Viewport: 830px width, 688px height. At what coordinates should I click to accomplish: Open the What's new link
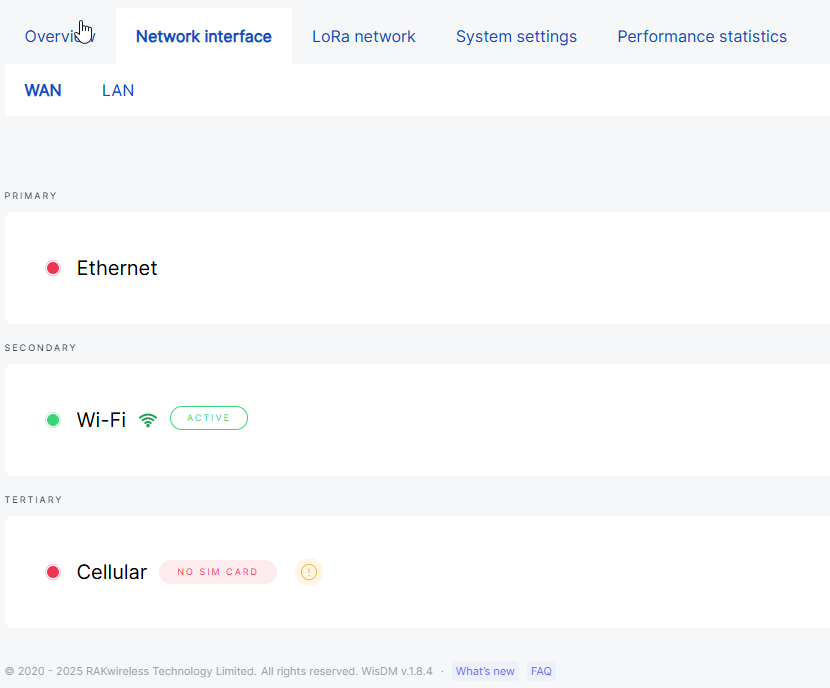coord(485,671)
